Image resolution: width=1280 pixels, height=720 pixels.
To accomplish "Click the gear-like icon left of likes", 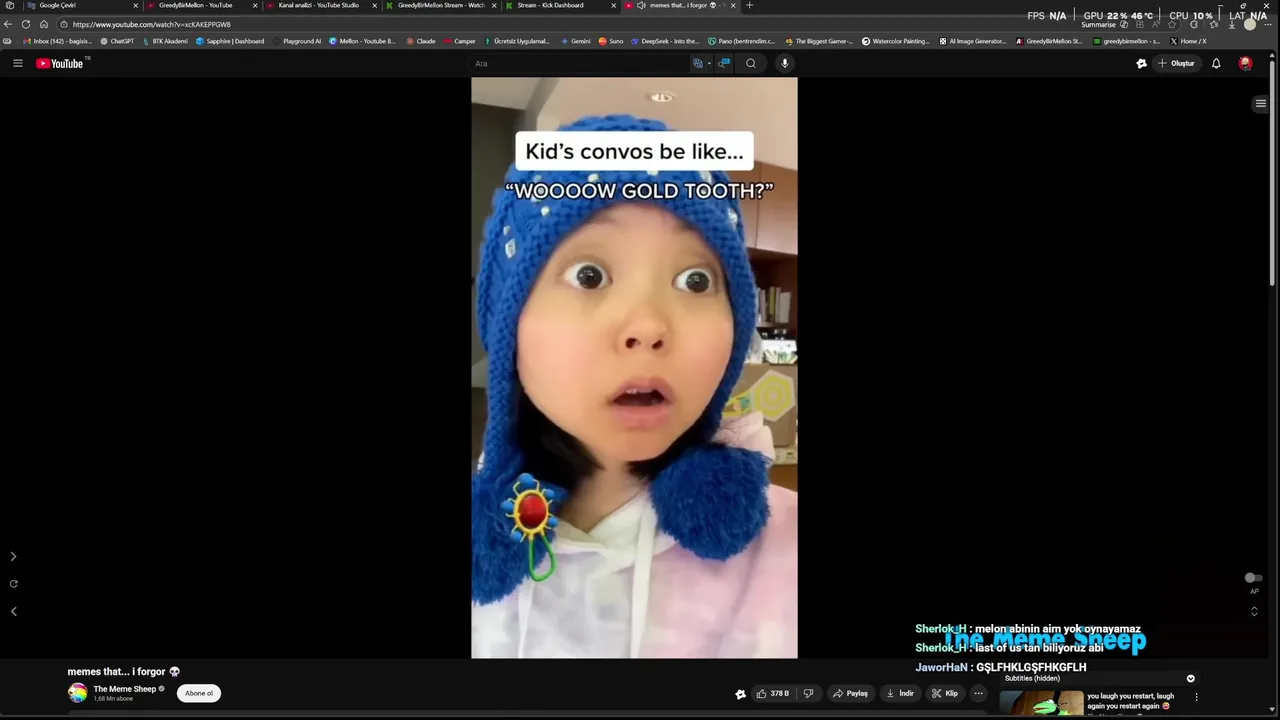I will click(x=740, y=693).
